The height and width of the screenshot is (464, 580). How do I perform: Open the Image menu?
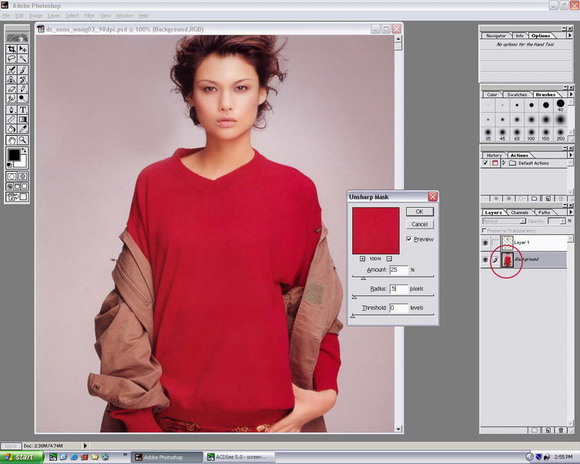(x=36, y=16)
